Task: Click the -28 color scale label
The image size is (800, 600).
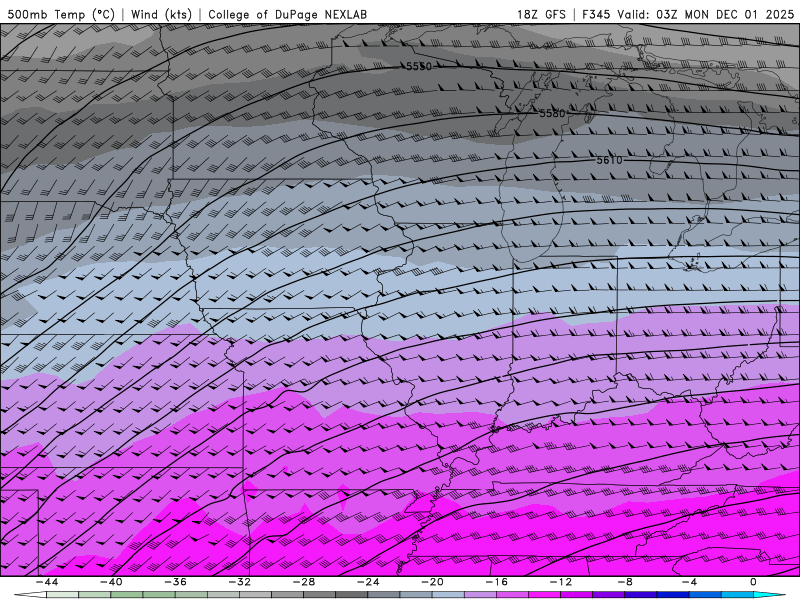Action: 304,582
